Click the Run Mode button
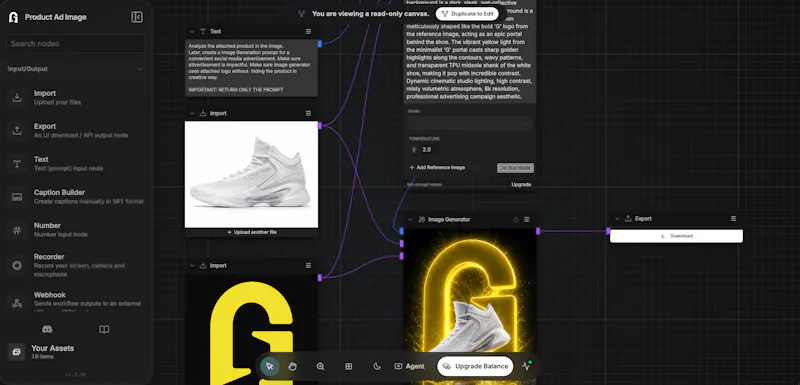This screenshot has height=385, width=800. click(515, 168)
